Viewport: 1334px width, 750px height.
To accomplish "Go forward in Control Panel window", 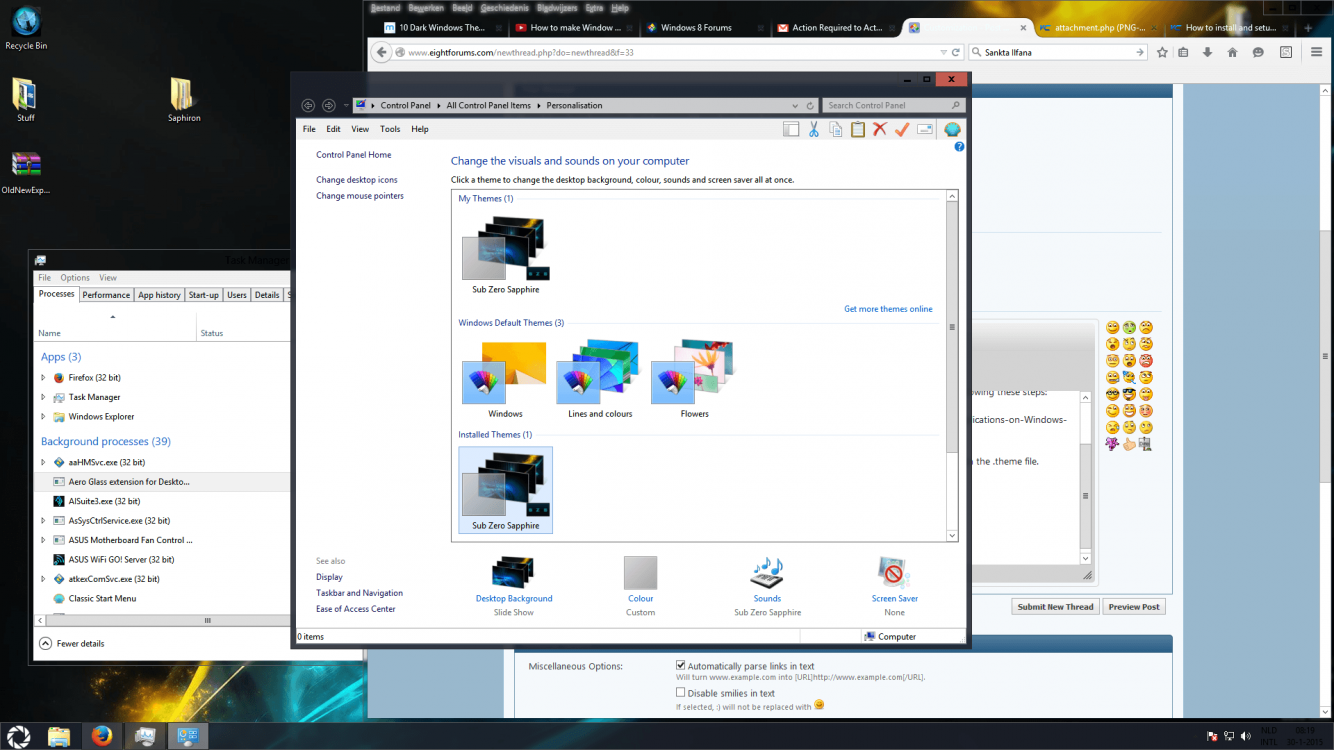I will 329,105.
